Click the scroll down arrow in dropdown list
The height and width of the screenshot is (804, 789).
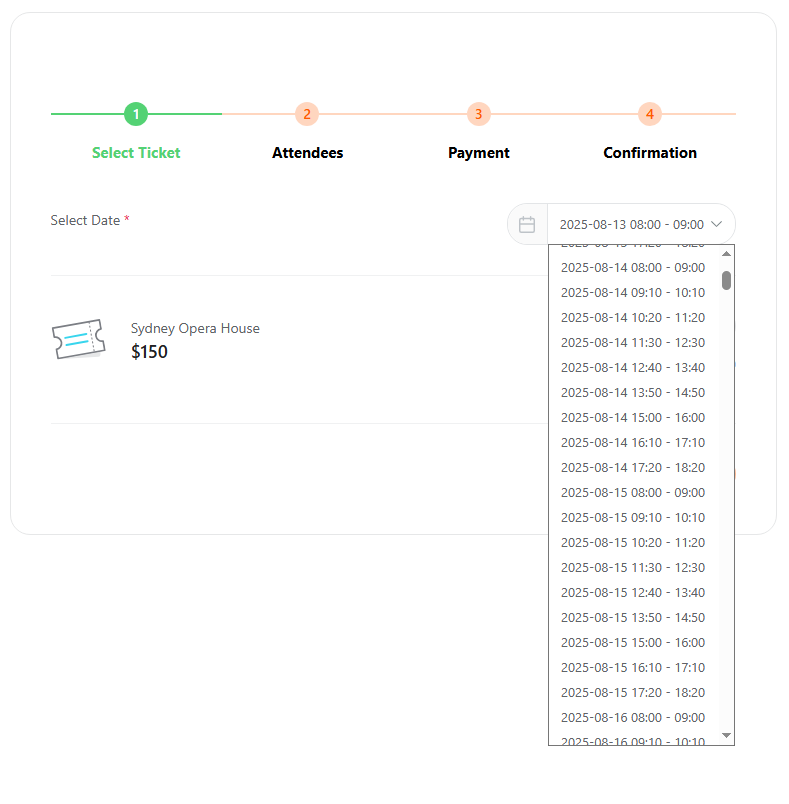(726, 736)
